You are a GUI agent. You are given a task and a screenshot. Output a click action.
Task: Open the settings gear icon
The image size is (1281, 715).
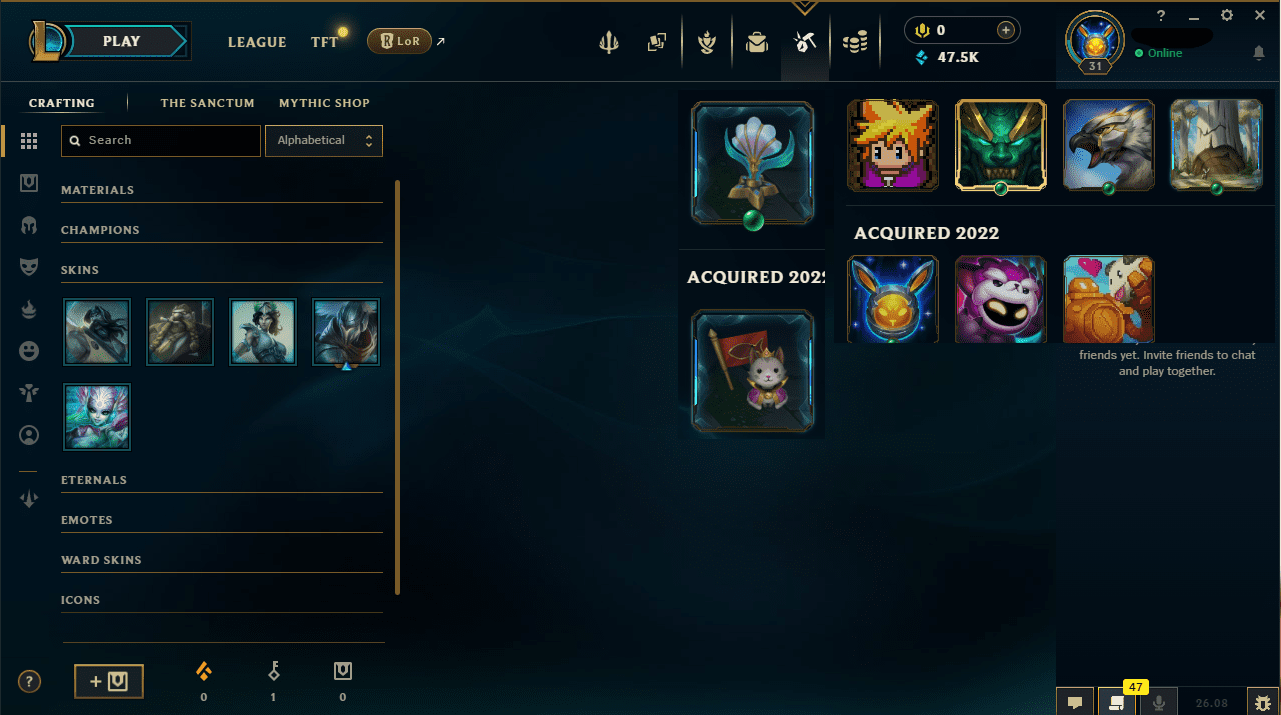click(x=1227, y=15)
